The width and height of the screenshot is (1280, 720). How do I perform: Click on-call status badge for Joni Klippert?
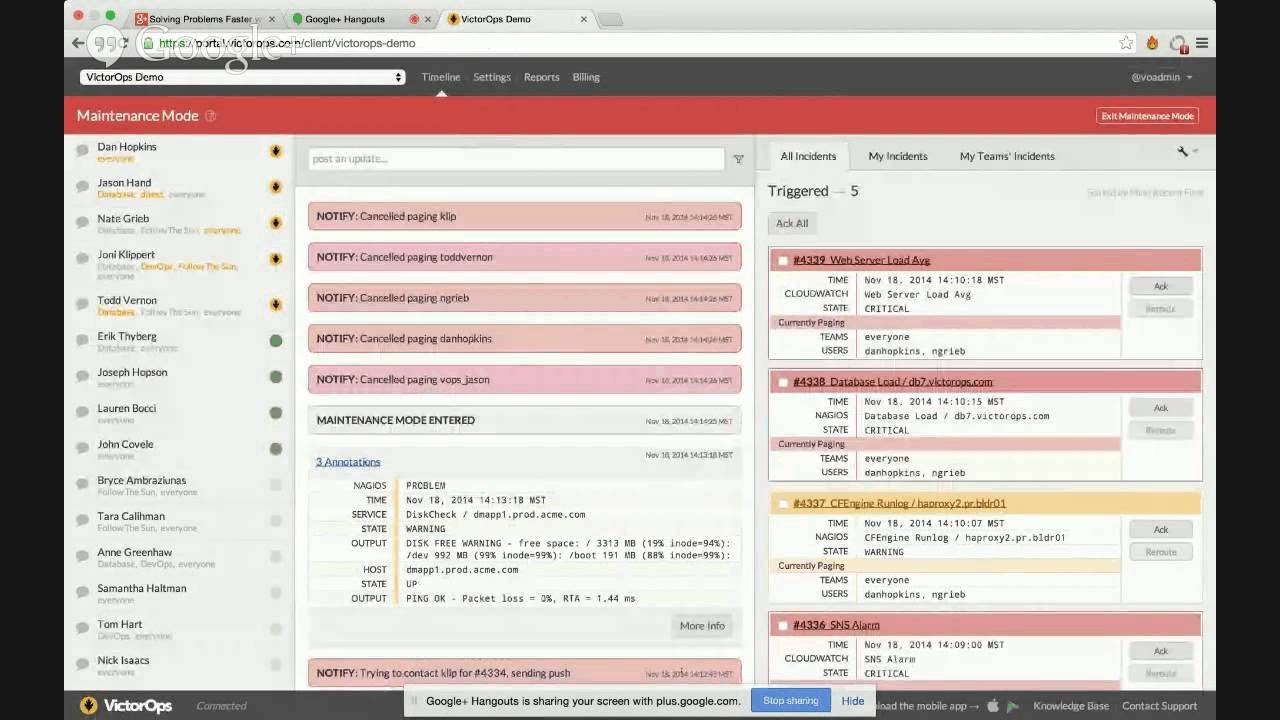[276, 259]
